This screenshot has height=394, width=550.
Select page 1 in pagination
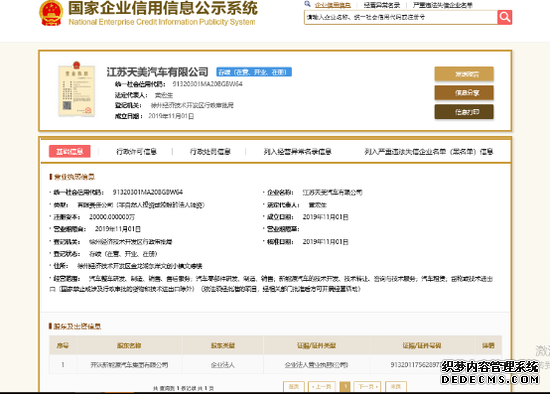click(345, 387)
